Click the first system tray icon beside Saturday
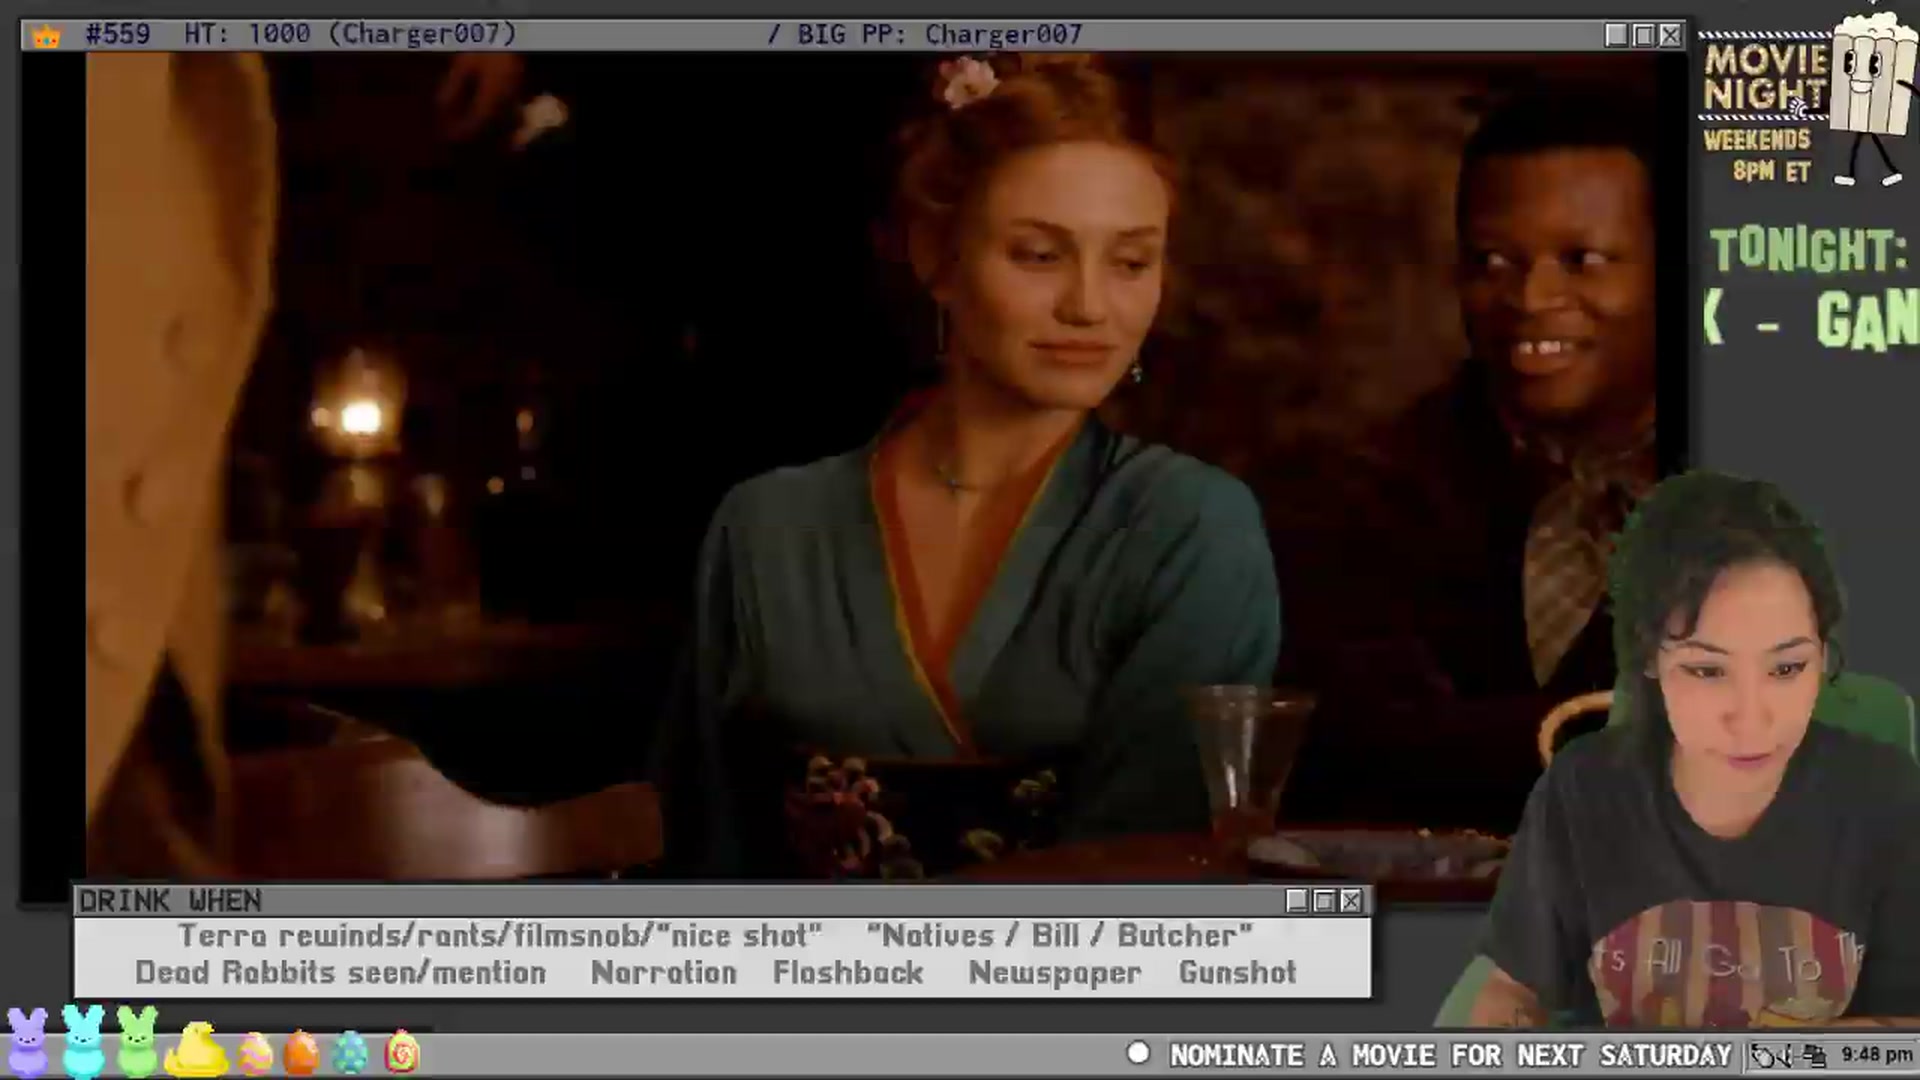The height and width of the screenshot is (1080, 1920). pyautogui.click(x=1762, y=1055)
